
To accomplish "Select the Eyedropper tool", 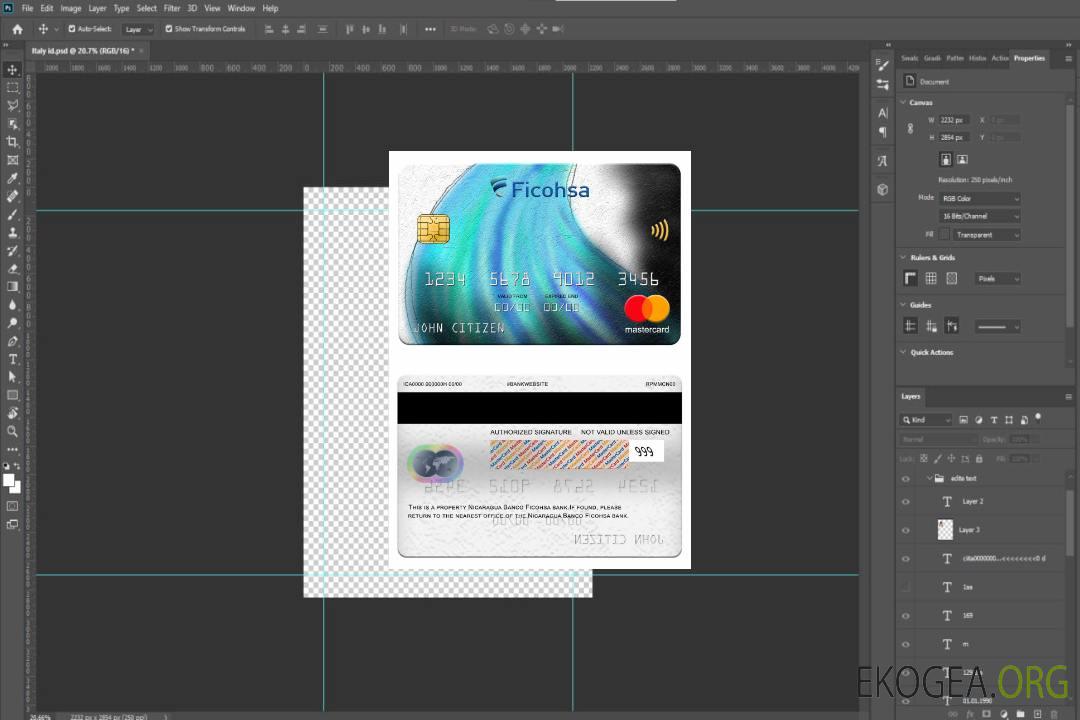I will click(x=12, y=178).
